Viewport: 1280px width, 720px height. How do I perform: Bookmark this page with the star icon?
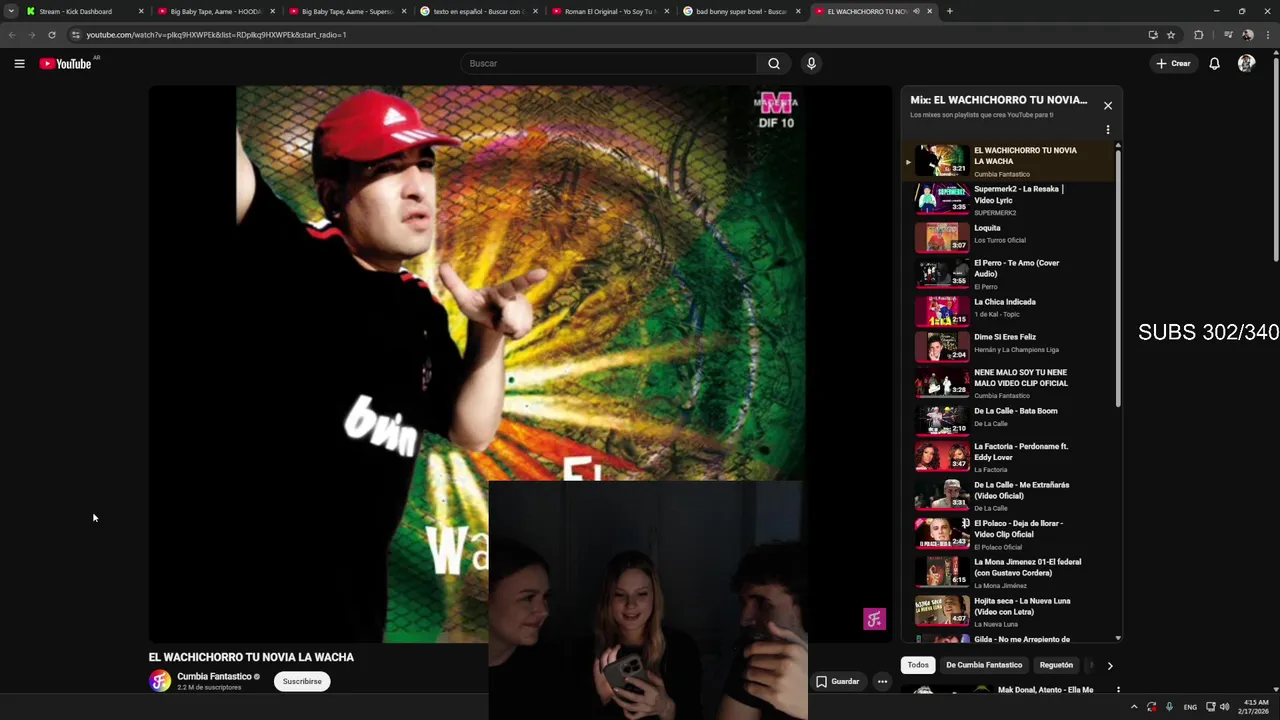pos(1171,34)
